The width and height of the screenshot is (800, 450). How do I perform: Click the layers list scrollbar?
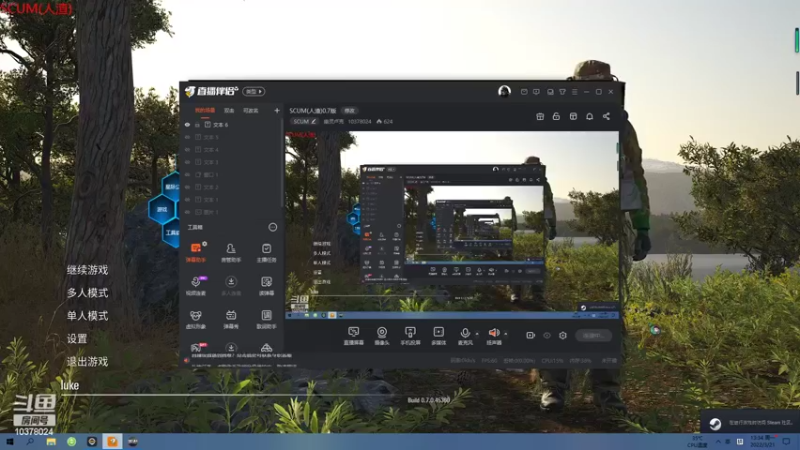pyautogui.click(x=282, y=163)
